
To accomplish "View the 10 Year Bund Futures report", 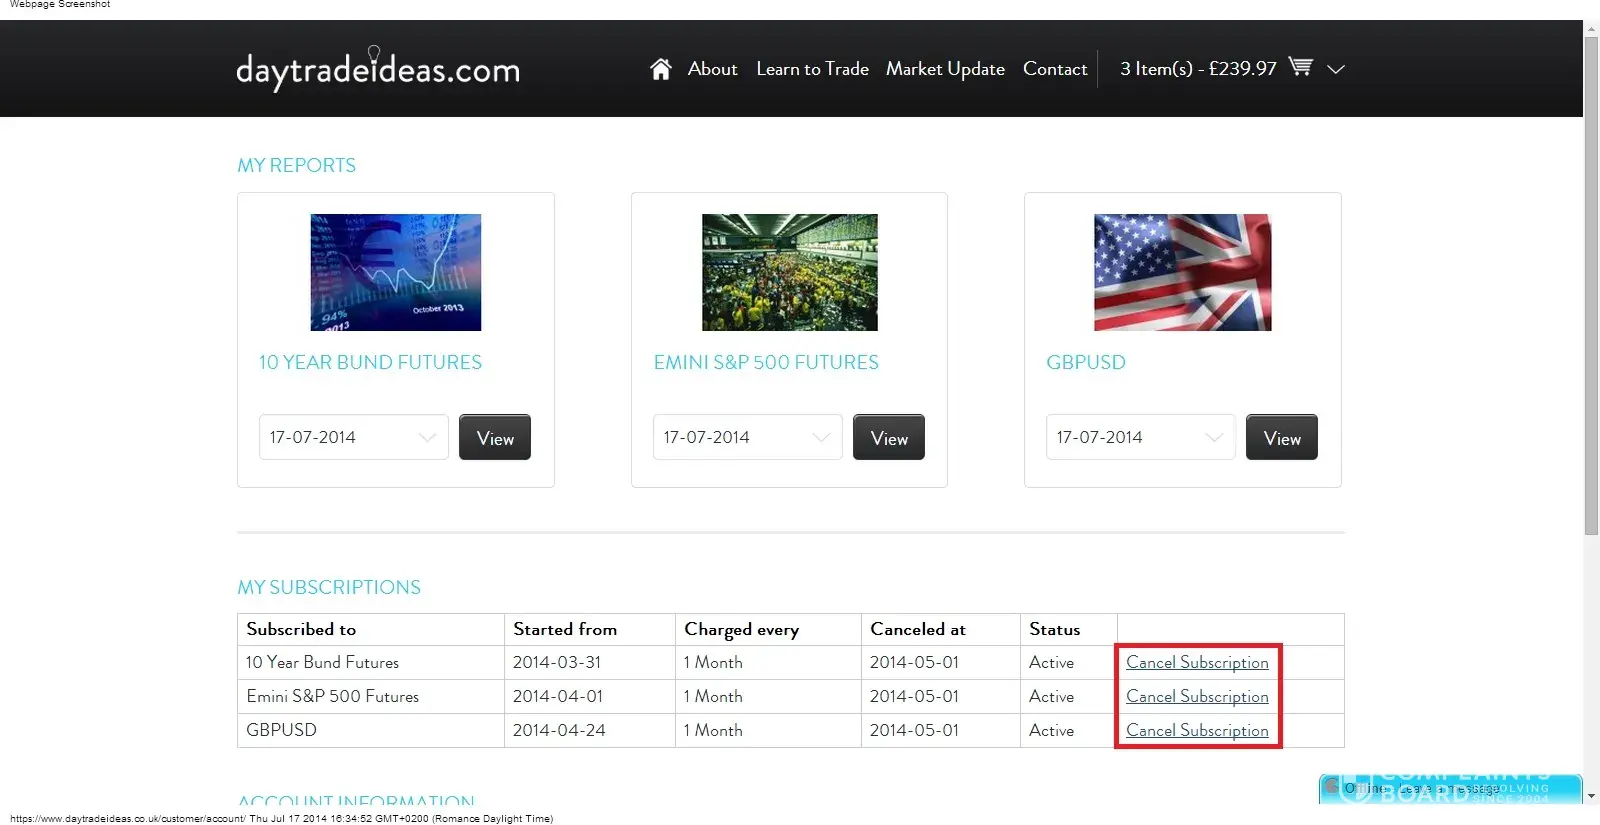I will (x=495, y=438).
